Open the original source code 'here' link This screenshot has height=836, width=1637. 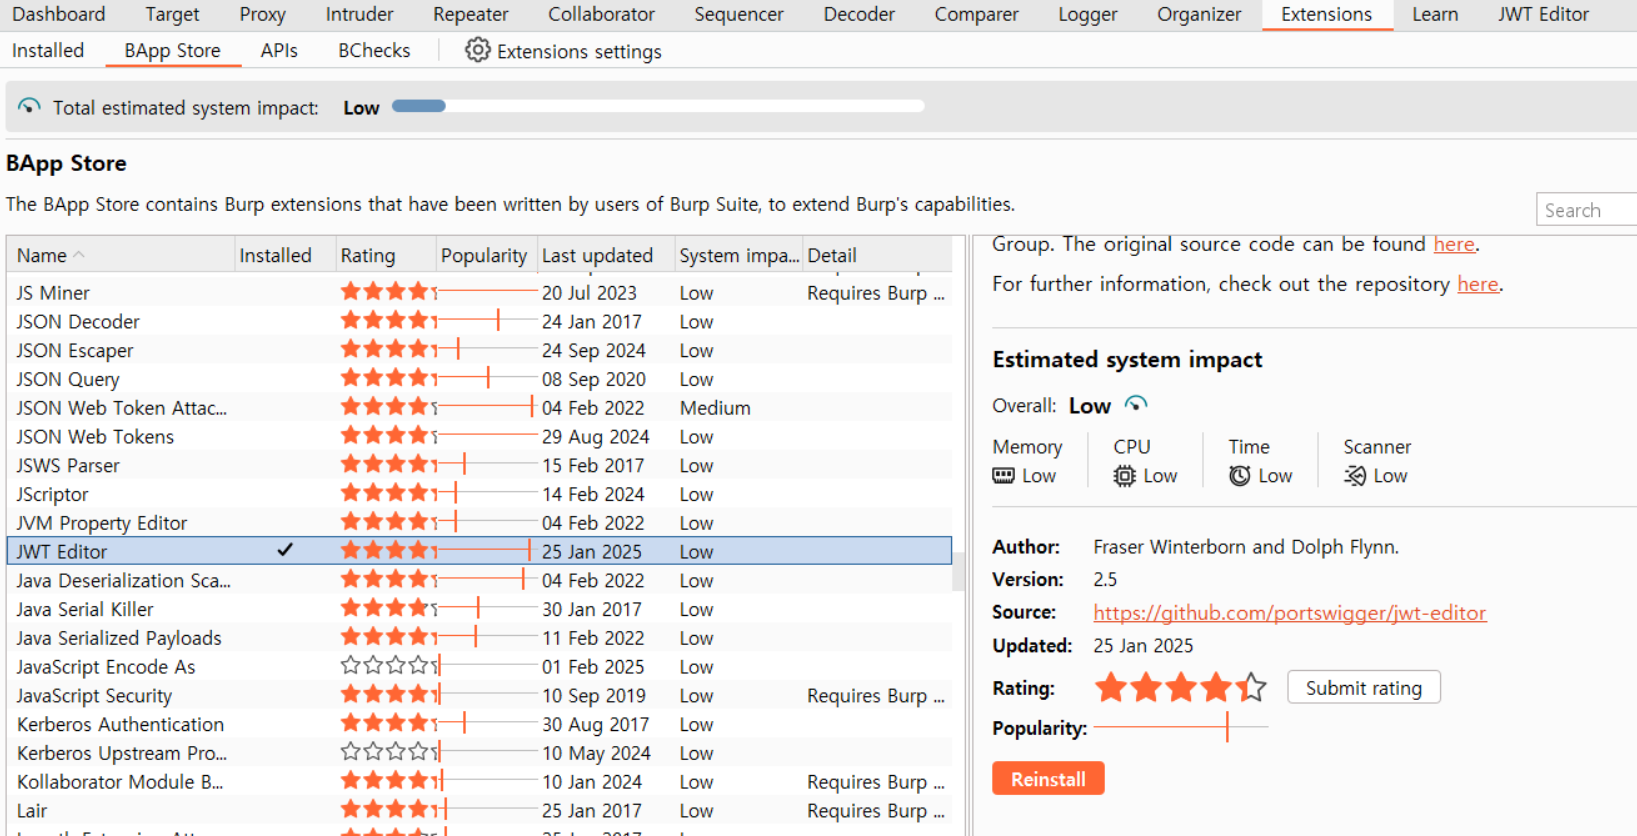click(1454, 243)
